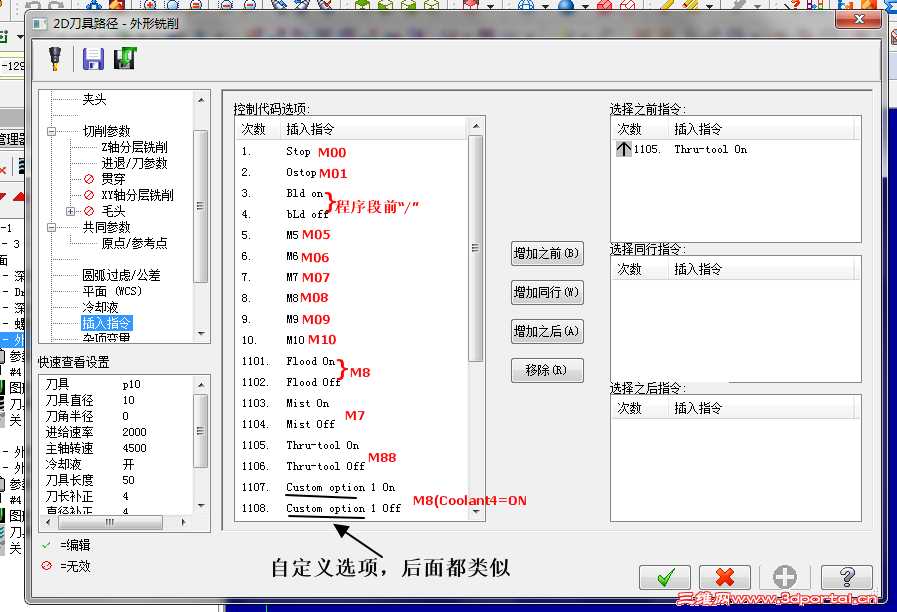Click the blue floppy save parameters icon
This screenshot has width=897, height=612.
click(93, 59)
